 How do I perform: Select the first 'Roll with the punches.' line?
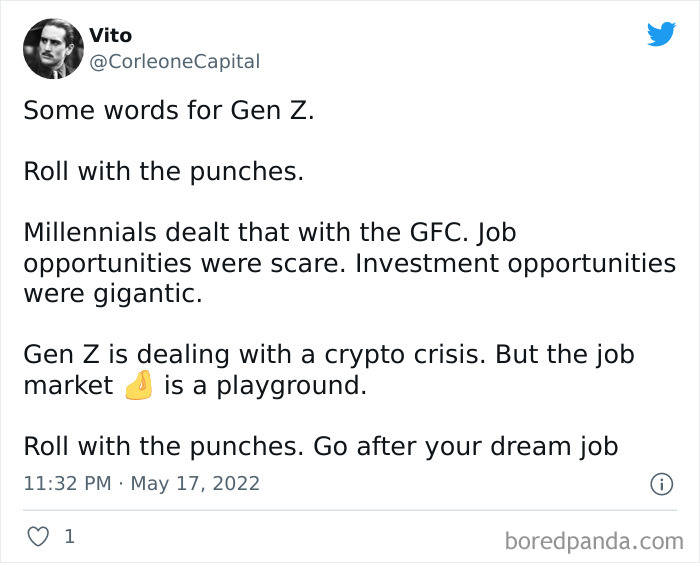[x=163, y=171]
